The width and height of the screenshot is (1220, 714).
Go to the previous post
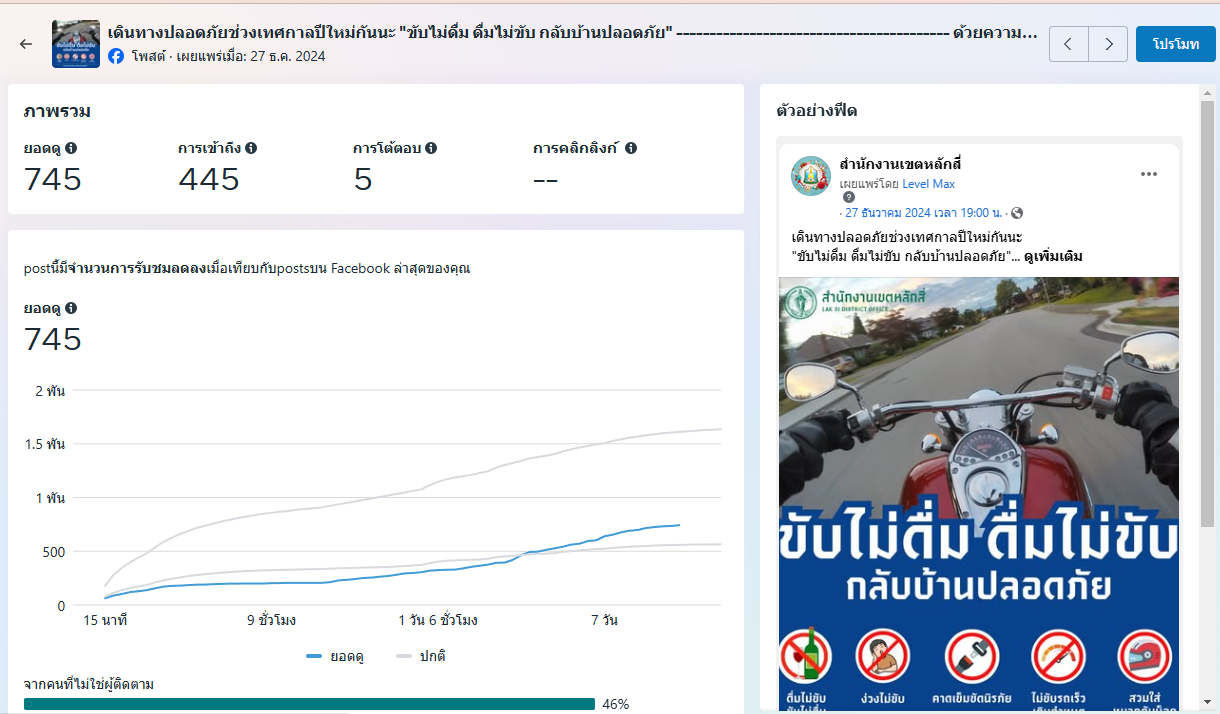pos(1069,44)
